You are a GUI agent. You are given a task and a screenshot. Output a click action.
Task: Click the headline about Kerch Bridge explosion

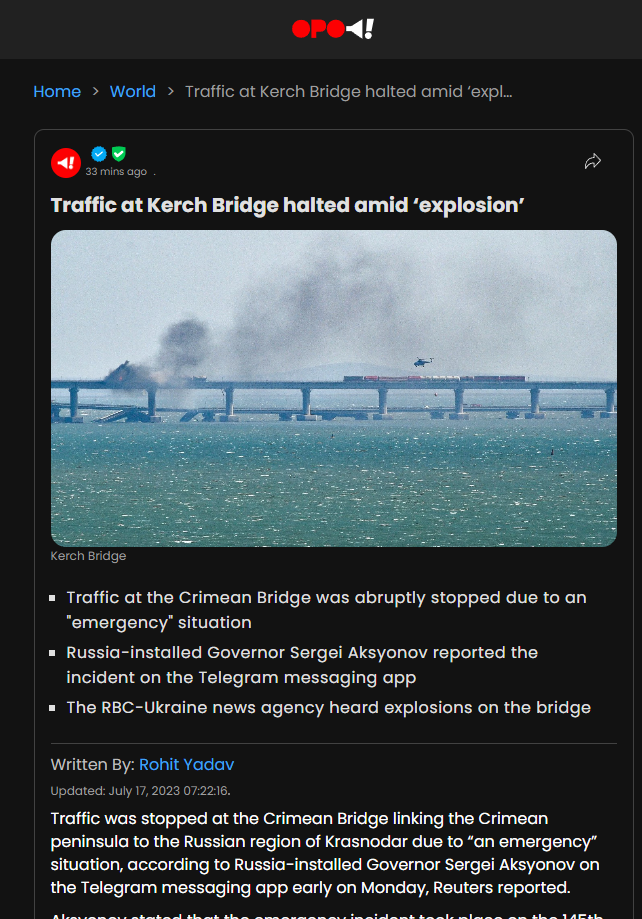pyautogui.click(x=287, y=205)
